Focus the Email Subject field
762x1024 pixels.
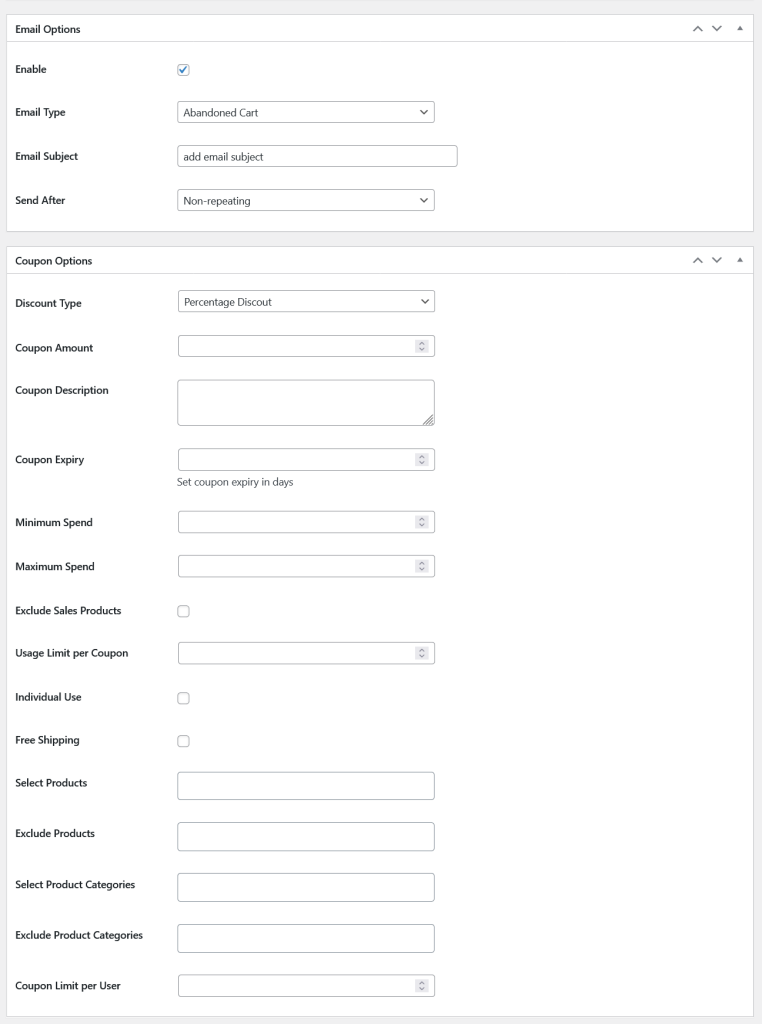tap(317, 156)
